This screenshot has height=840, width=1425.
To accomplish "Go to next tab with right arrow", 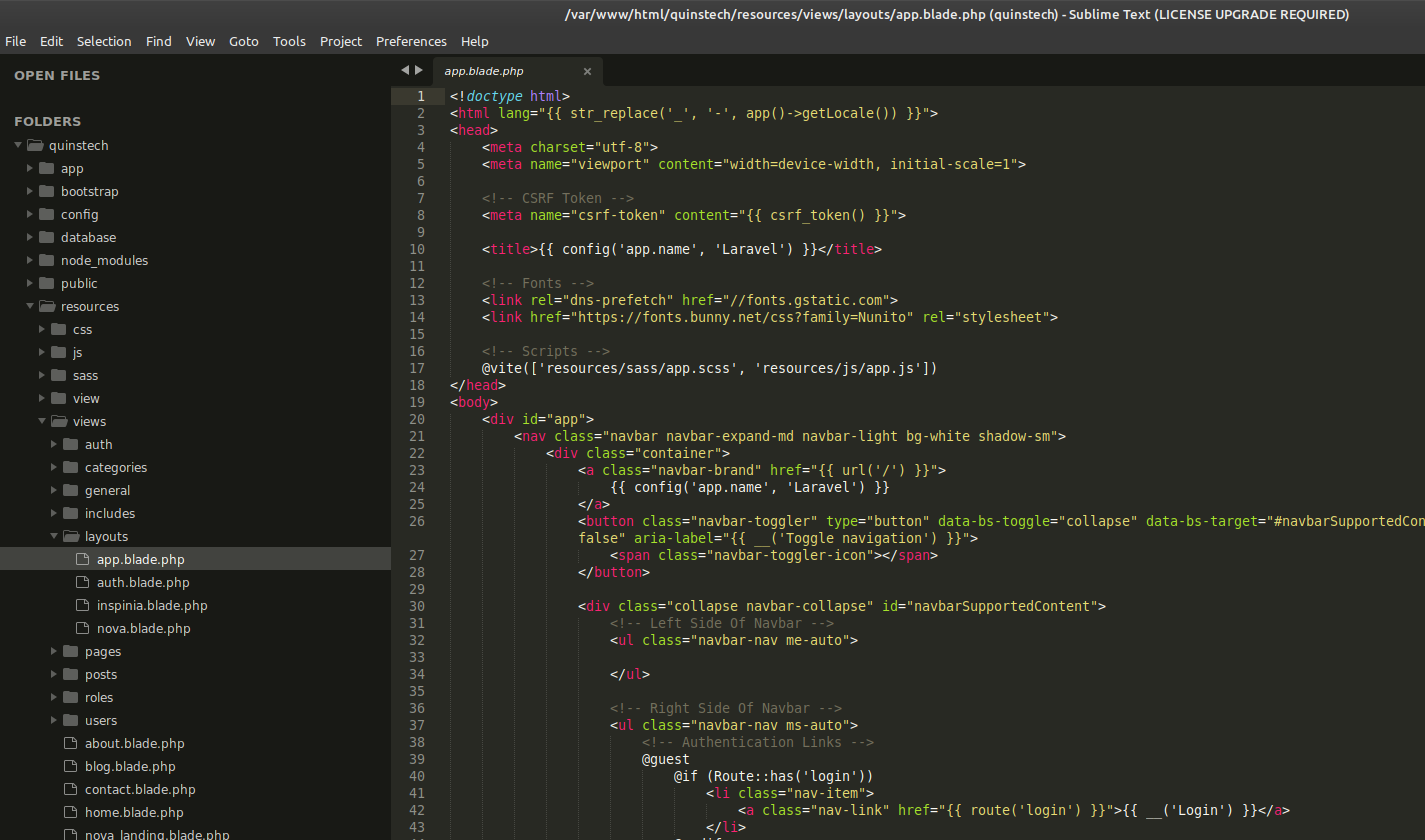I will [418, 70].
